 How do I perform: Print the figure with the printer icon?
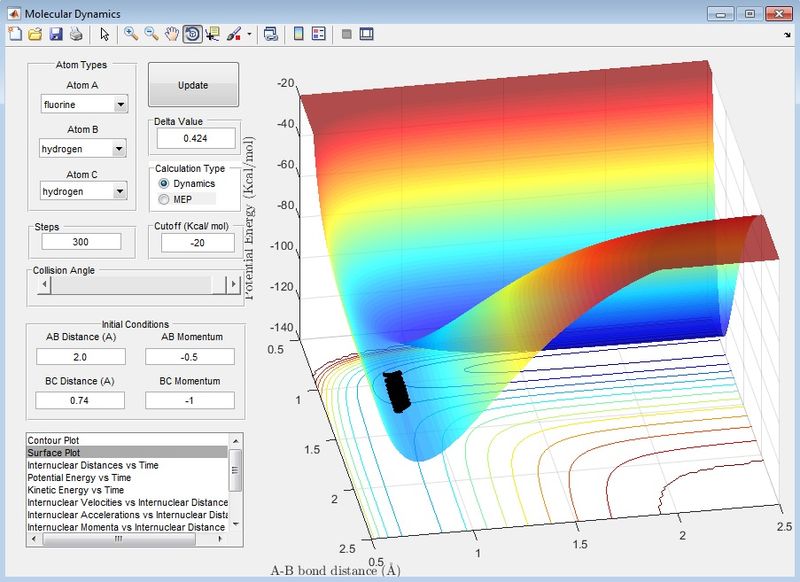pos(75,34)
